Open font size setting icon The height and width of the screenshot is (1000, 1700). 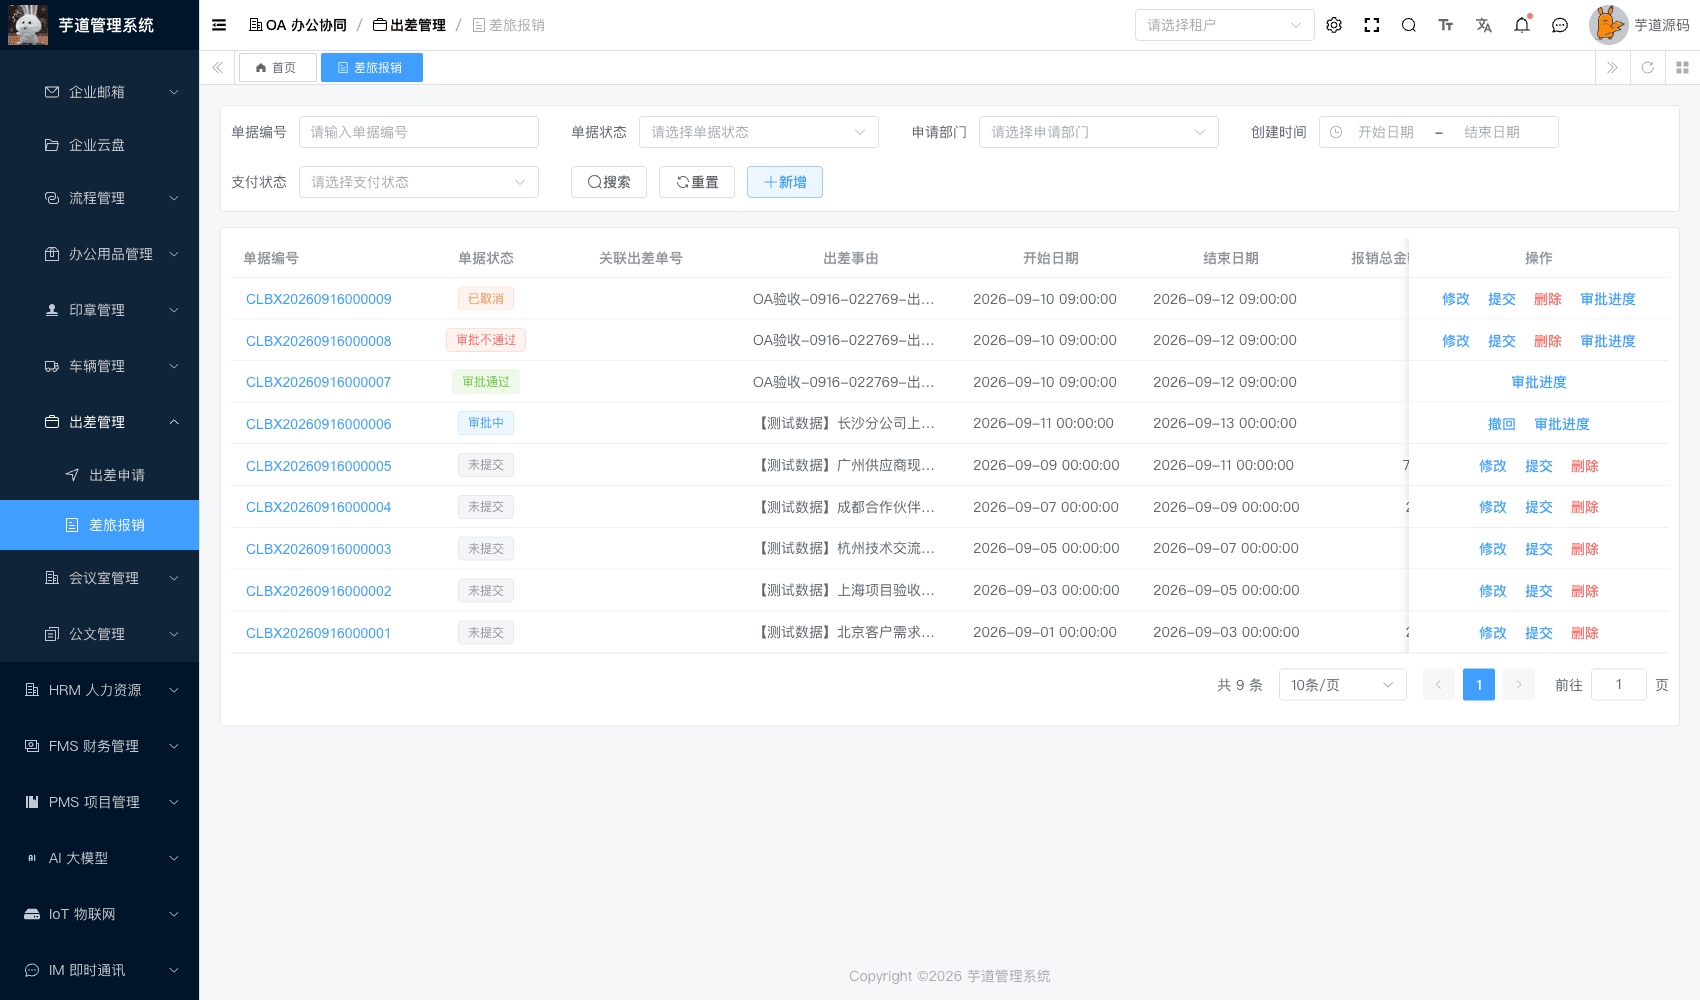click(x=1446, y=25)
